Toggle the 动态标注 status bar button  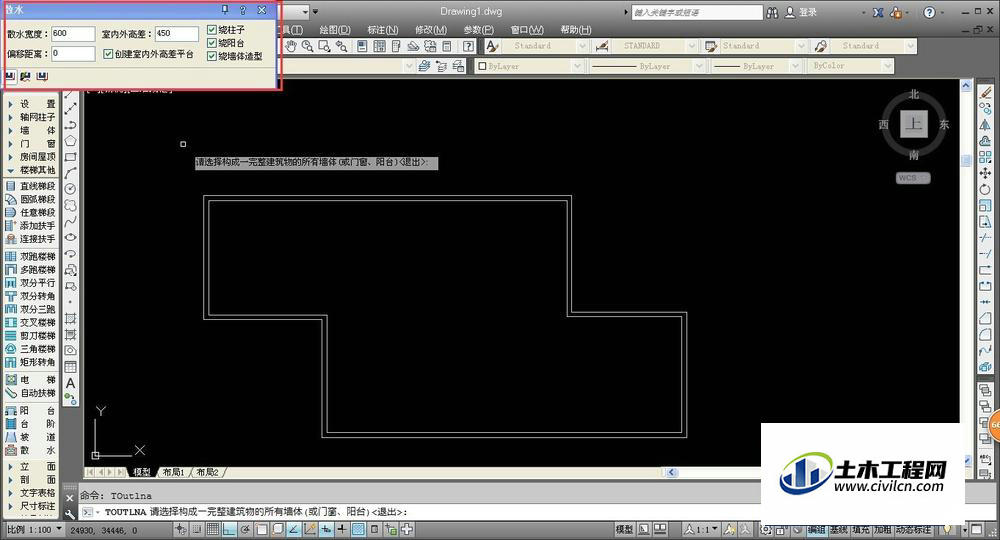913,530
